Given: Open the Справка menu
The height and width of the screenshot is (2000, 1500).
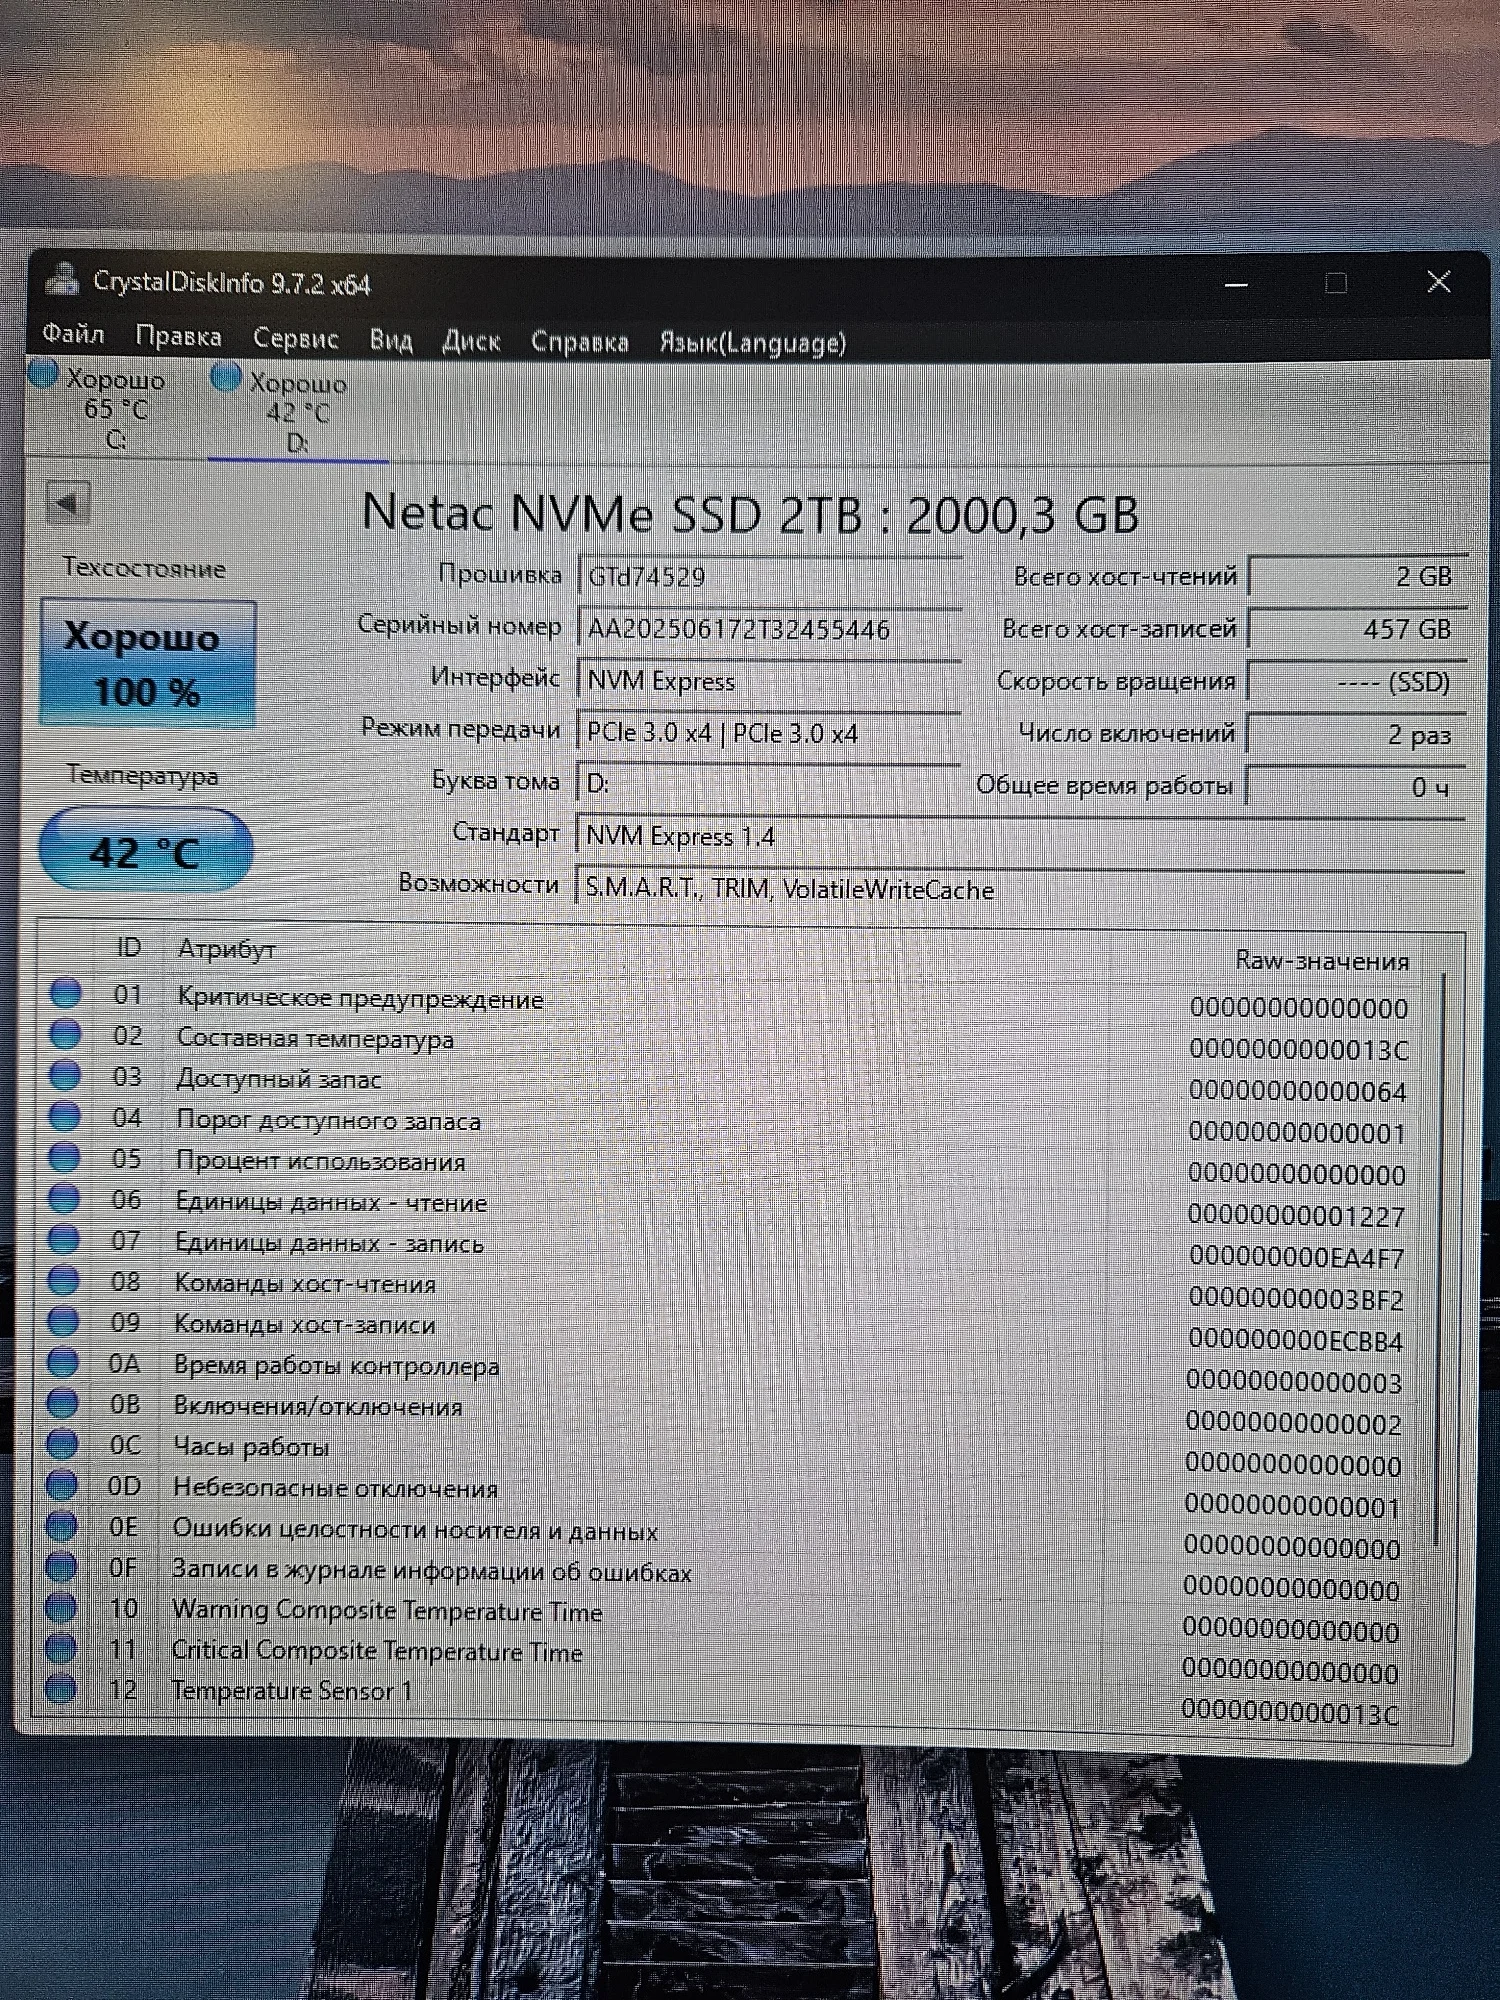Looking at the screenshot, I should [579, 342].
